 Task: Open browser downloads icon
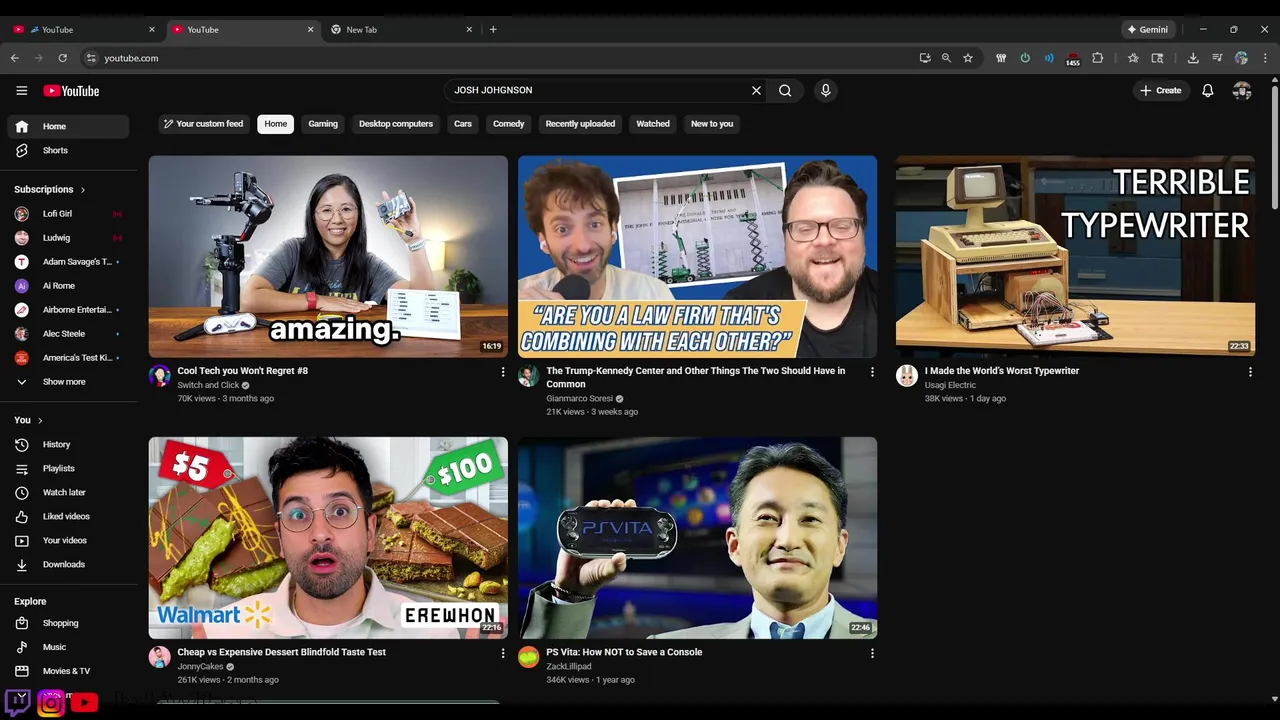[1193, 58]
